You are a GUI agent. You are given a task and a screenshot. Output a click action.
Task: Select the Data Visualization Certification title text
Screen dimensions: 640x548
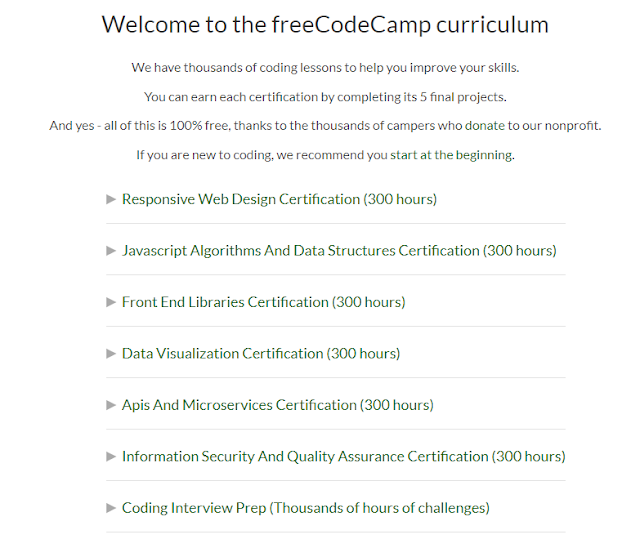261,354
